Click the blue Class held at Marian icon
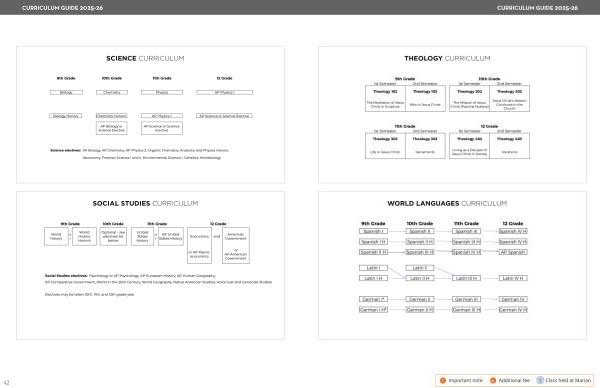The width and height of the screenshot is (600, 388). 540,380
